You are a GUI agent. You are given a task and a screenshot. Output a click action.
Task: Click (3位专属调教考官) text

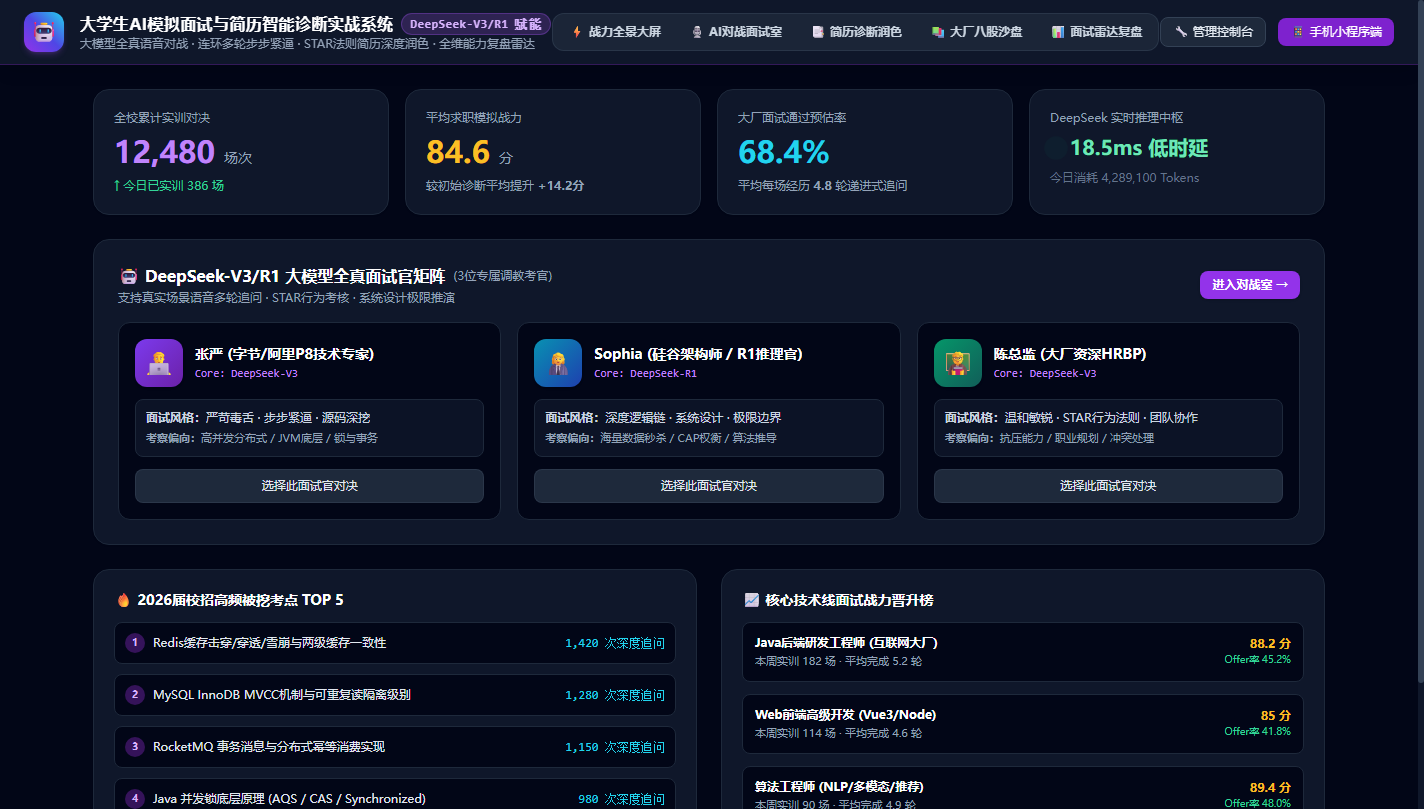tap(502, 276)
